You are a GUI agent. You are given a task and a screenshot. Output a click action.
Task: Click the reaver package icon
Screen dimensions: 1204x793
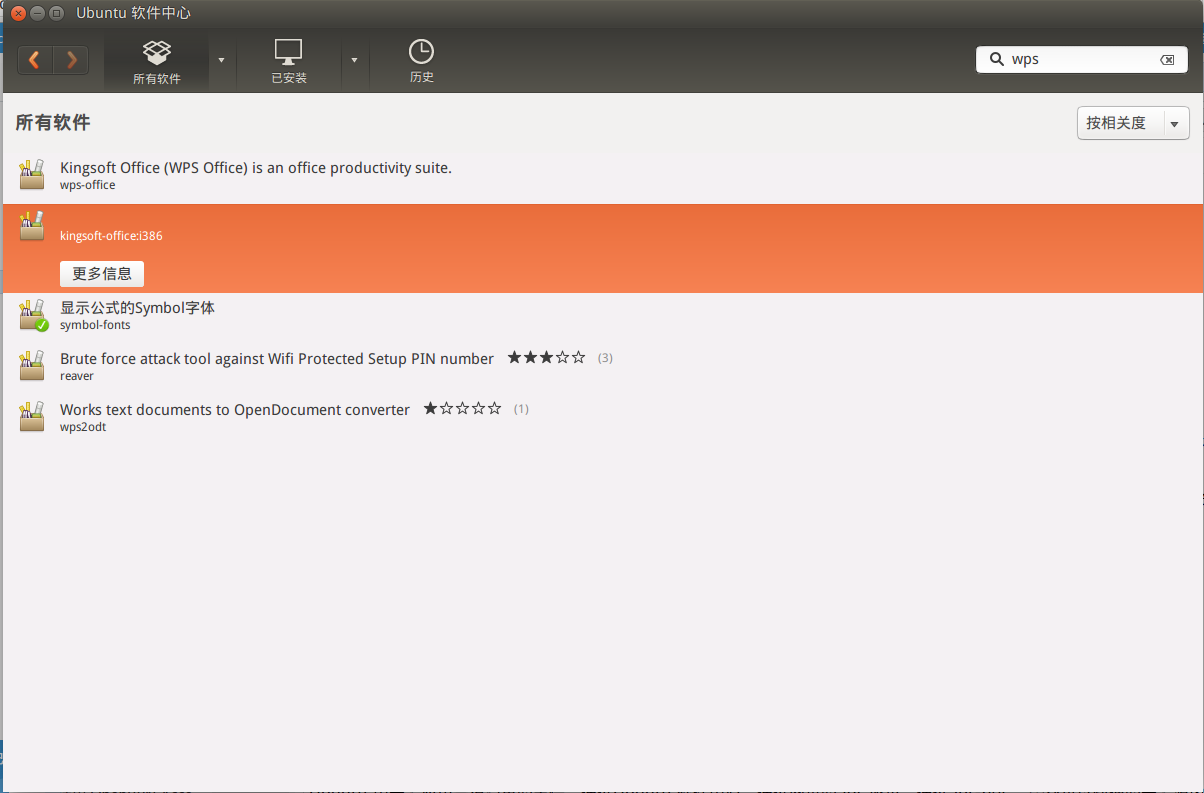pos(32,365)
